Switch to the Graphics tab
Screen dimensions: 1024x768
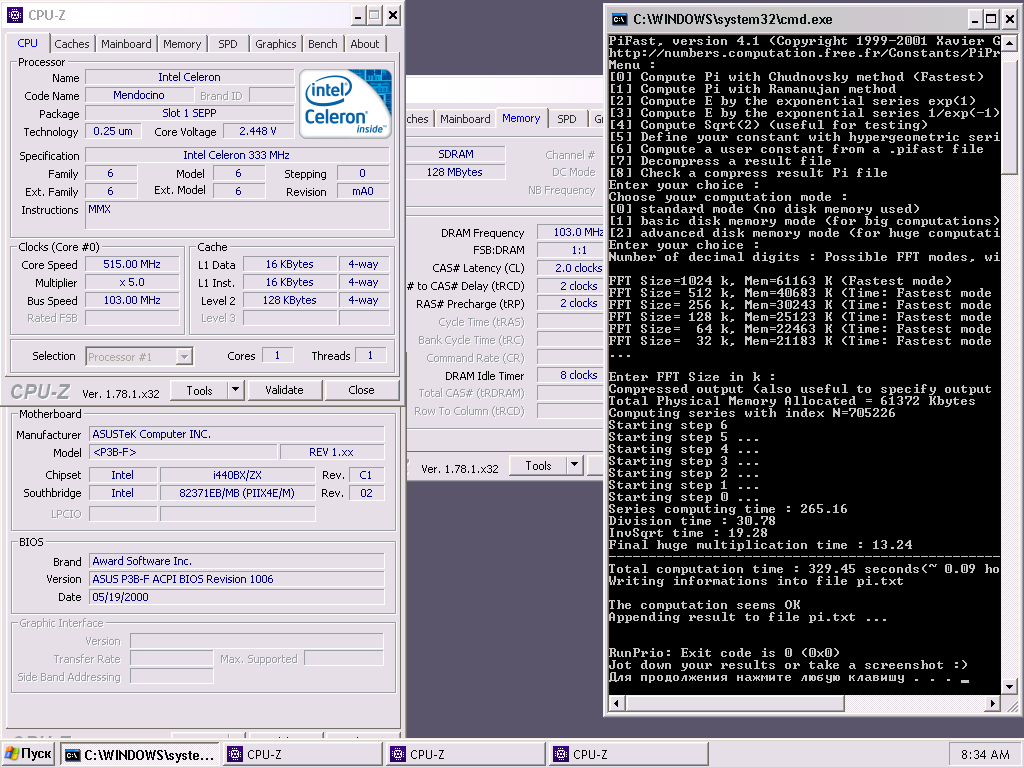276,44
